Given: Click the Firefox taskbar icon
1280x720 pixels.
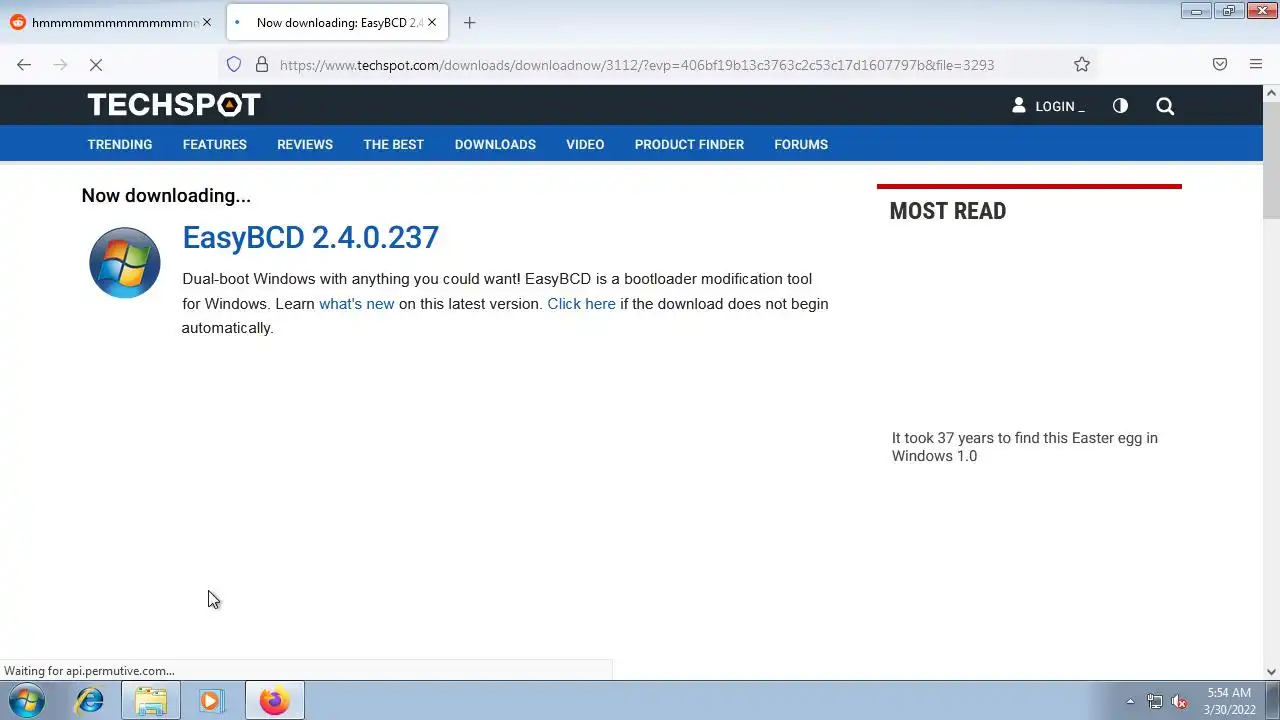Looking at the screenshot, I should (x=274, y=700).
